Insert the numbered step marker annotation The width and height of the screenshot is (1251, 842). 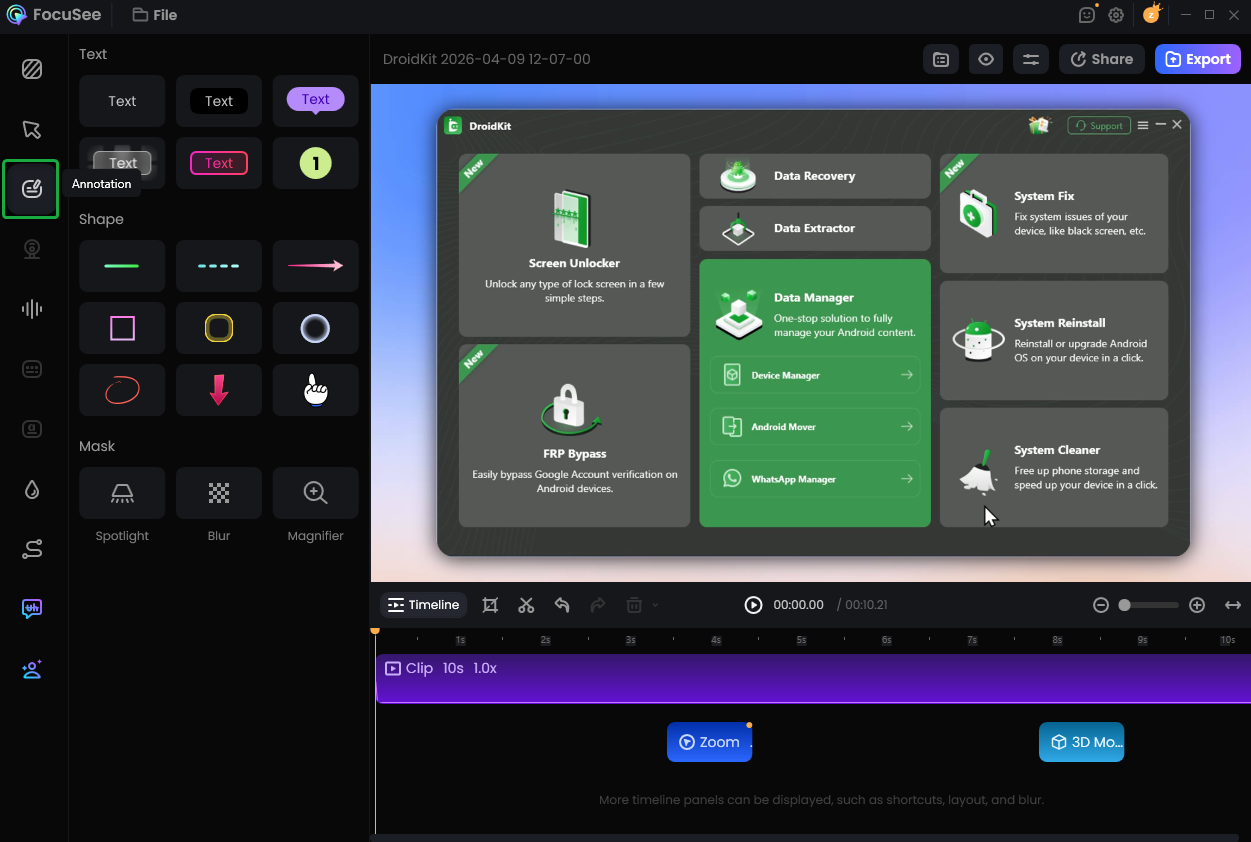[x=315, y=163]
